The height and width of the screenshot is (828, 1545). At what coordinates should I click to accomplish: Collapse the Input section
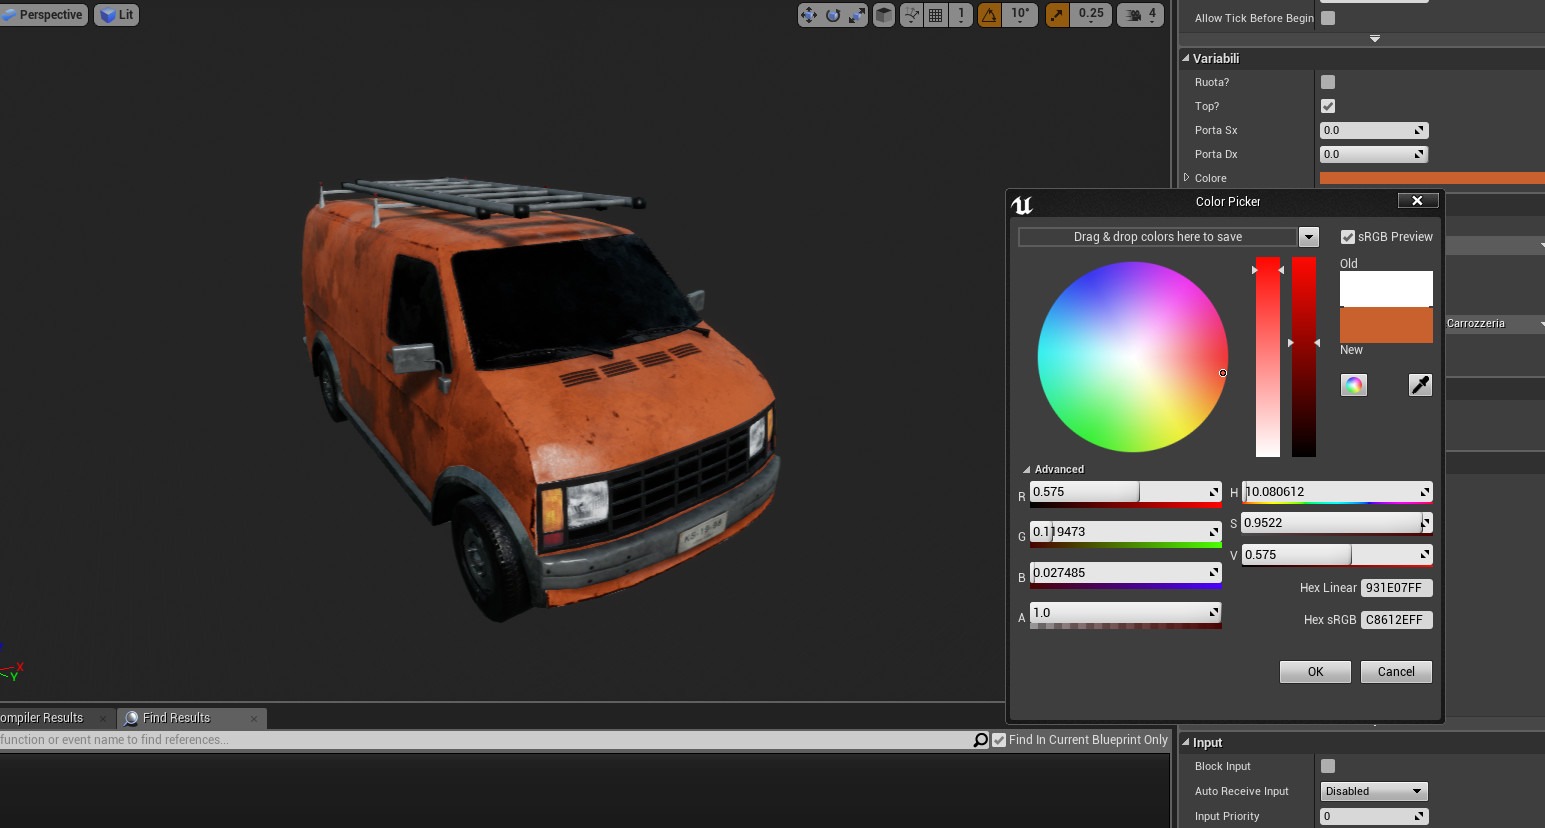1186,742
